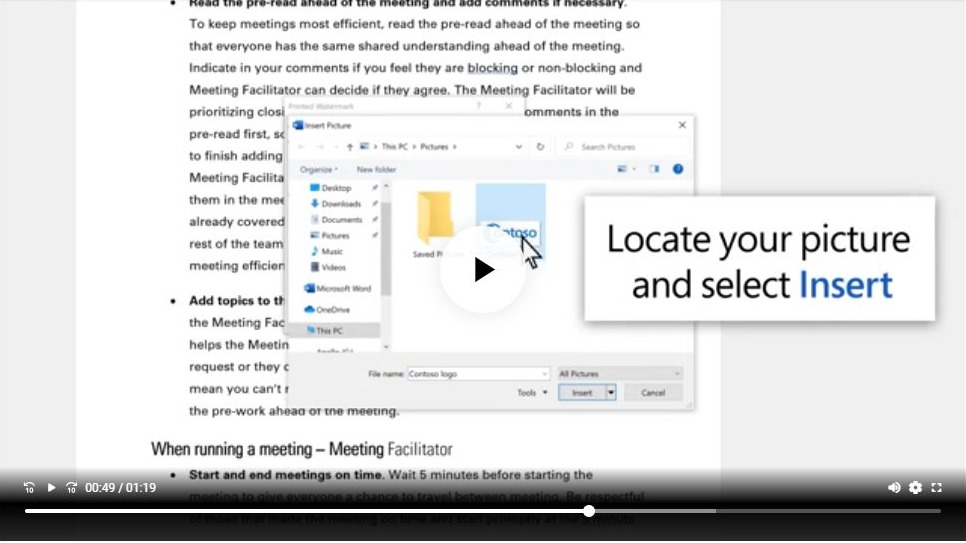This screenshot has width=966, height=543.
Task: Click the "Add topics to" bullet text
Action: pyautogui.click(x=237, y=301)
